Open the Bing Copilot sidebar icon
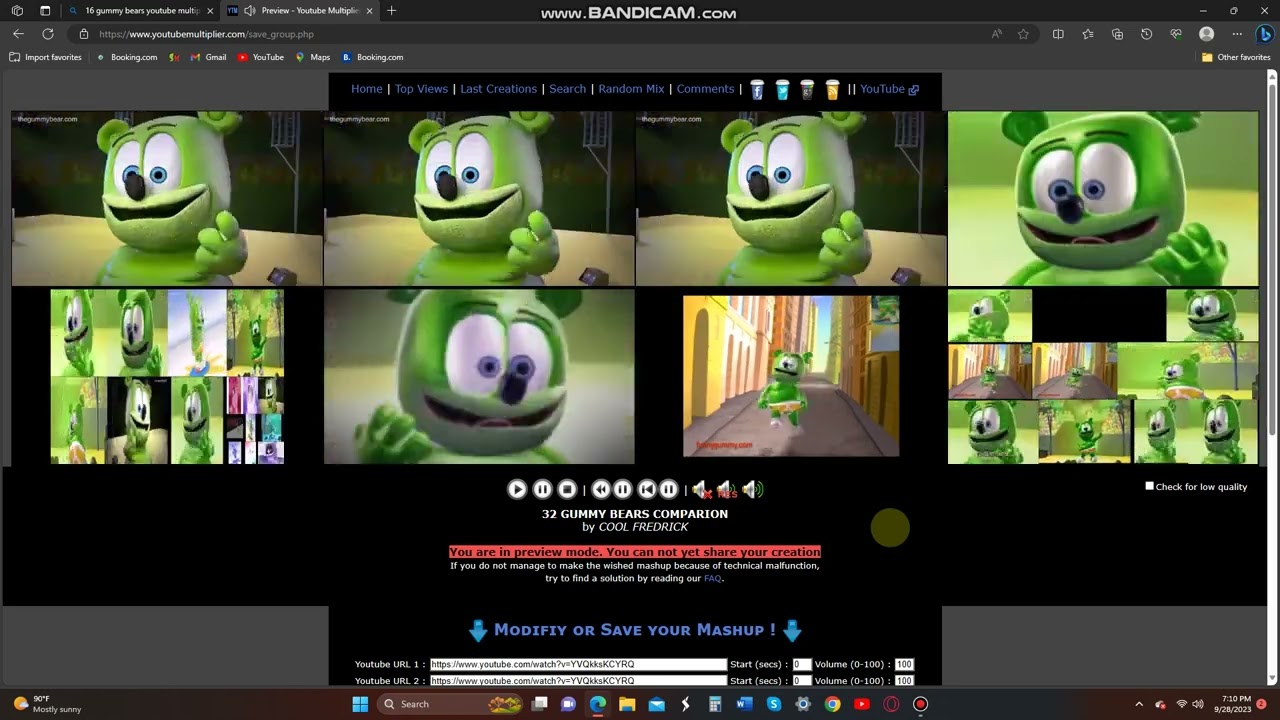Screen dimensions: 1280x720 (1264, 34)
